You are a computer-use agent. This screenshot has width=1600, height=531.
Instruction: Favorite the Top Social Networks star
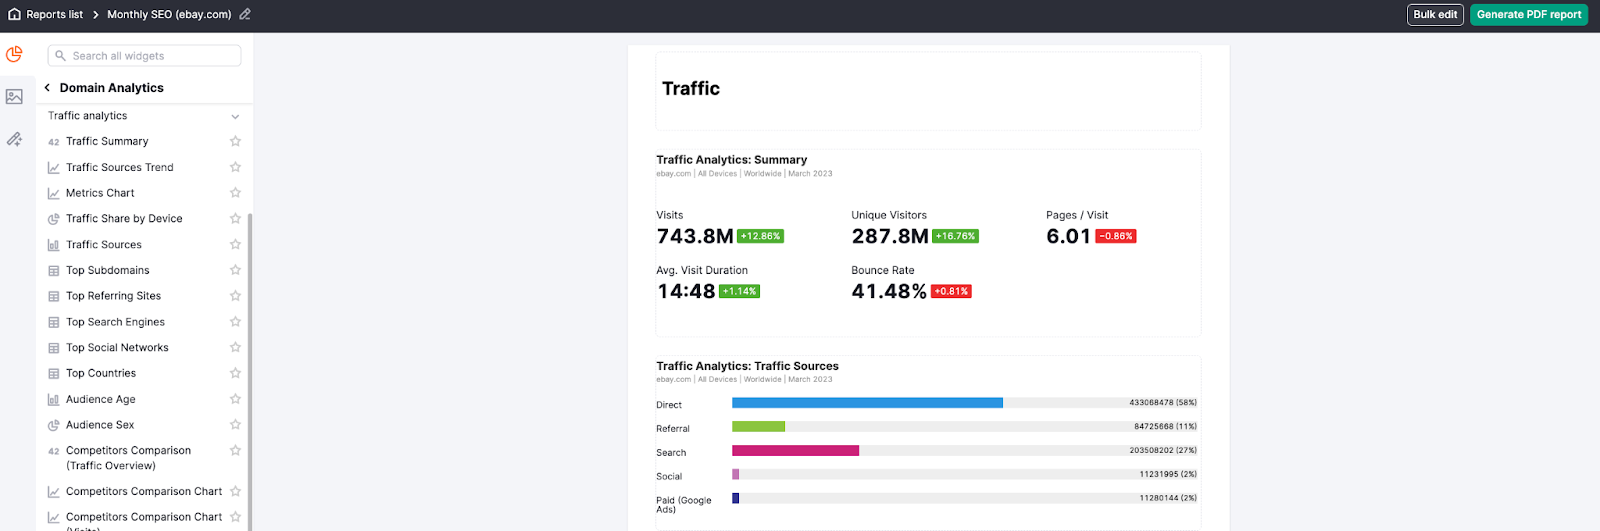click(235, 347)
